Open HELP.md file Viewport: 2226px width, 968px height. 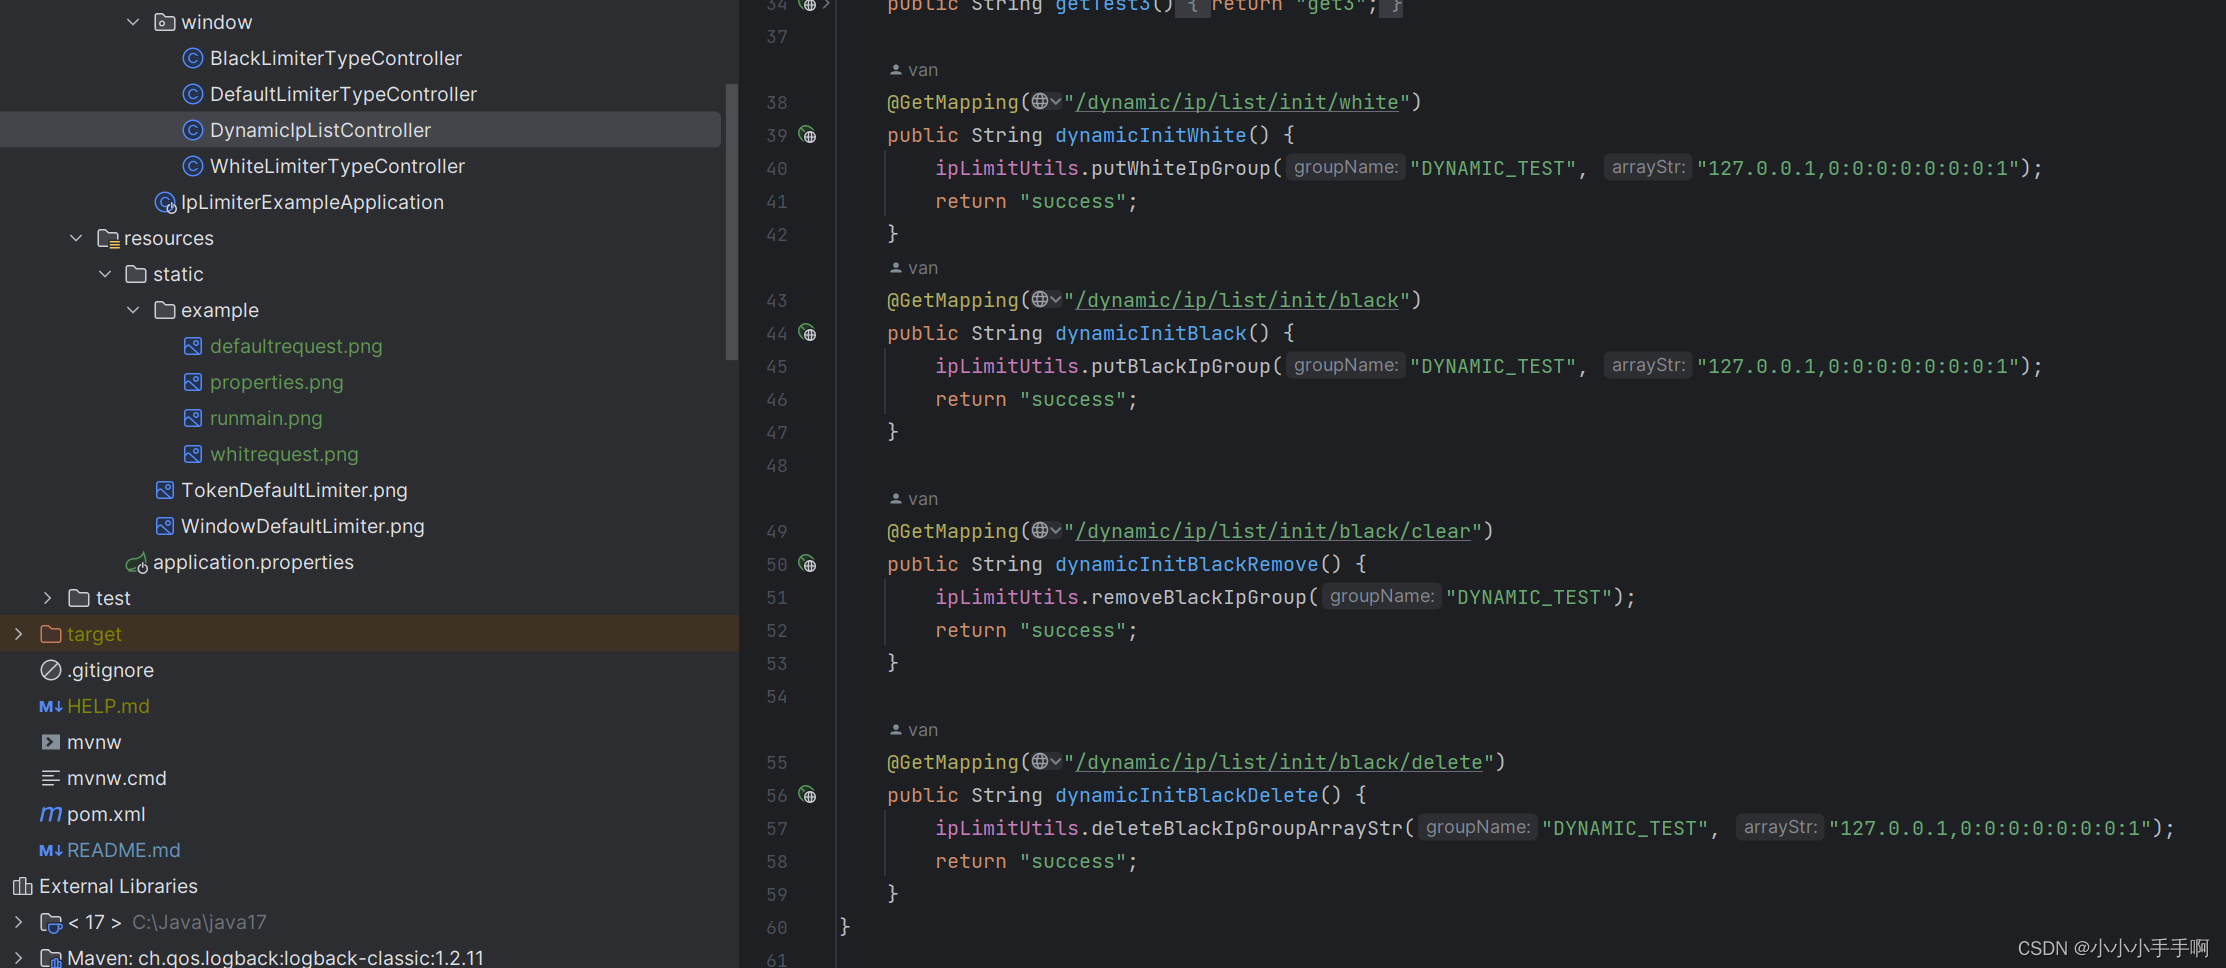click(108, 706)
